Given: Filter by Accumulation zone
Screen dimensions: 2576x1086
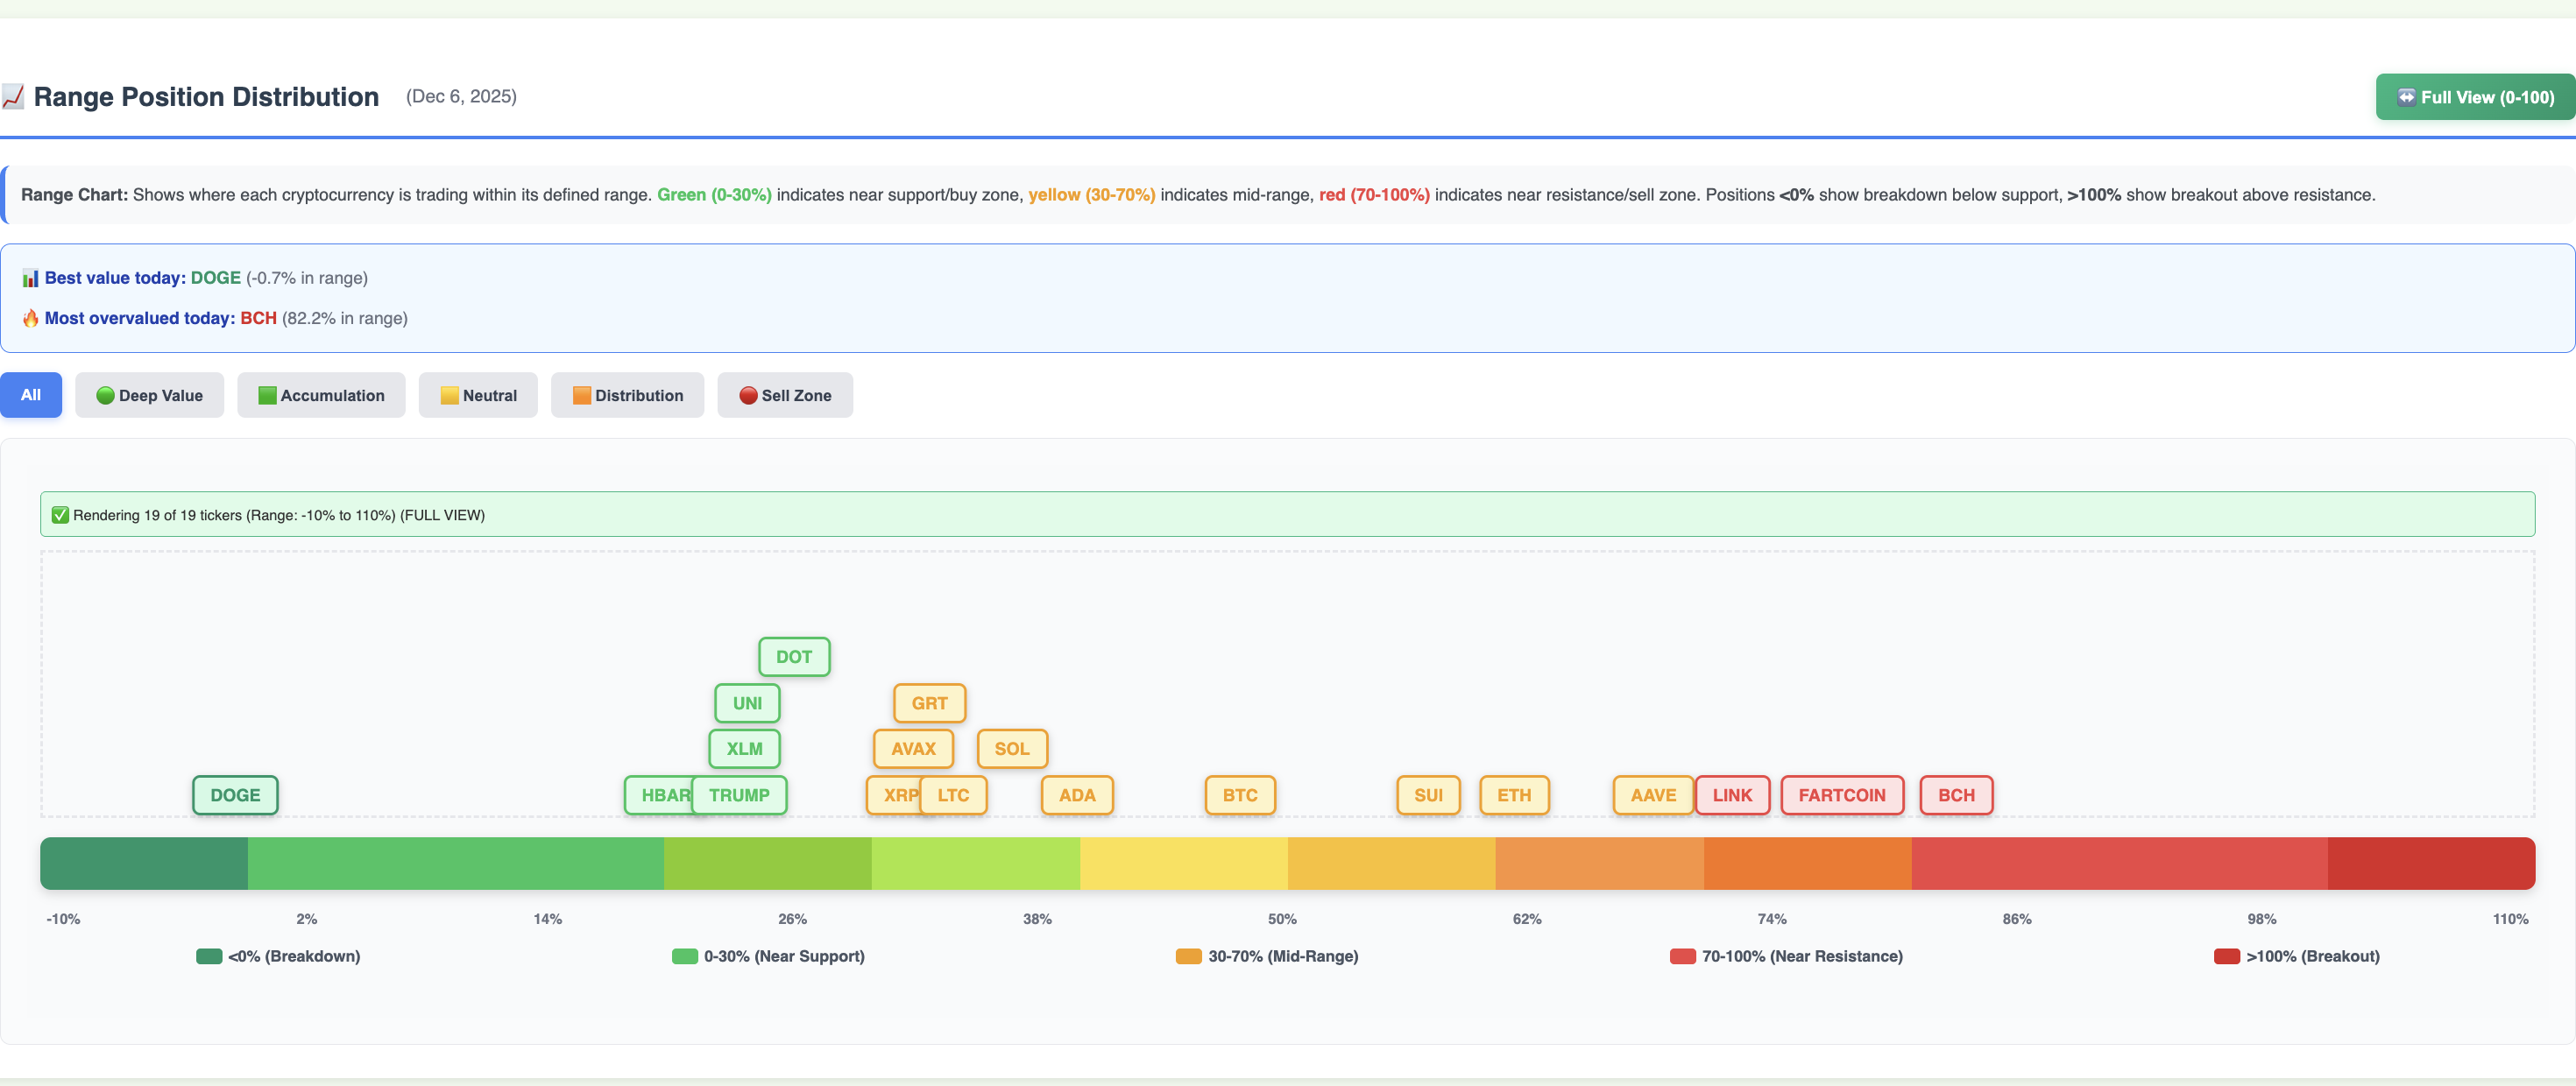Looking at the screenshot, I should pyautogui.click(x=321, y=395).
